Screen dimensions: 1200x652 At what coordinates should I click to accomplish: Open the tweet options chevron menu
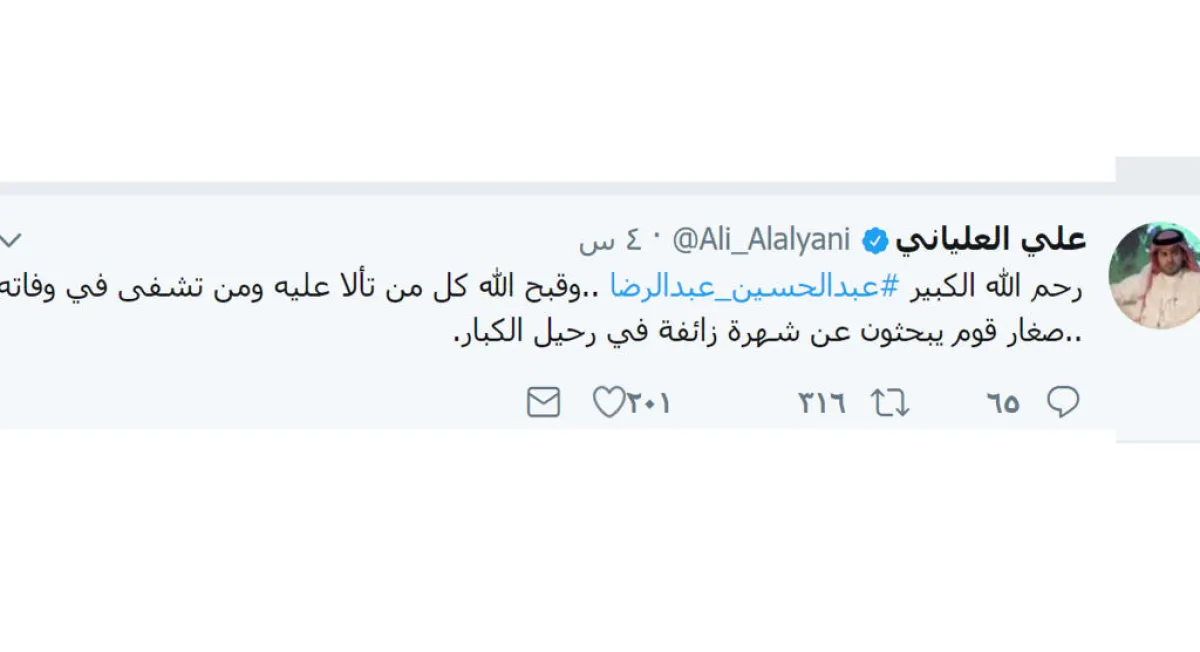click(11, 240)
